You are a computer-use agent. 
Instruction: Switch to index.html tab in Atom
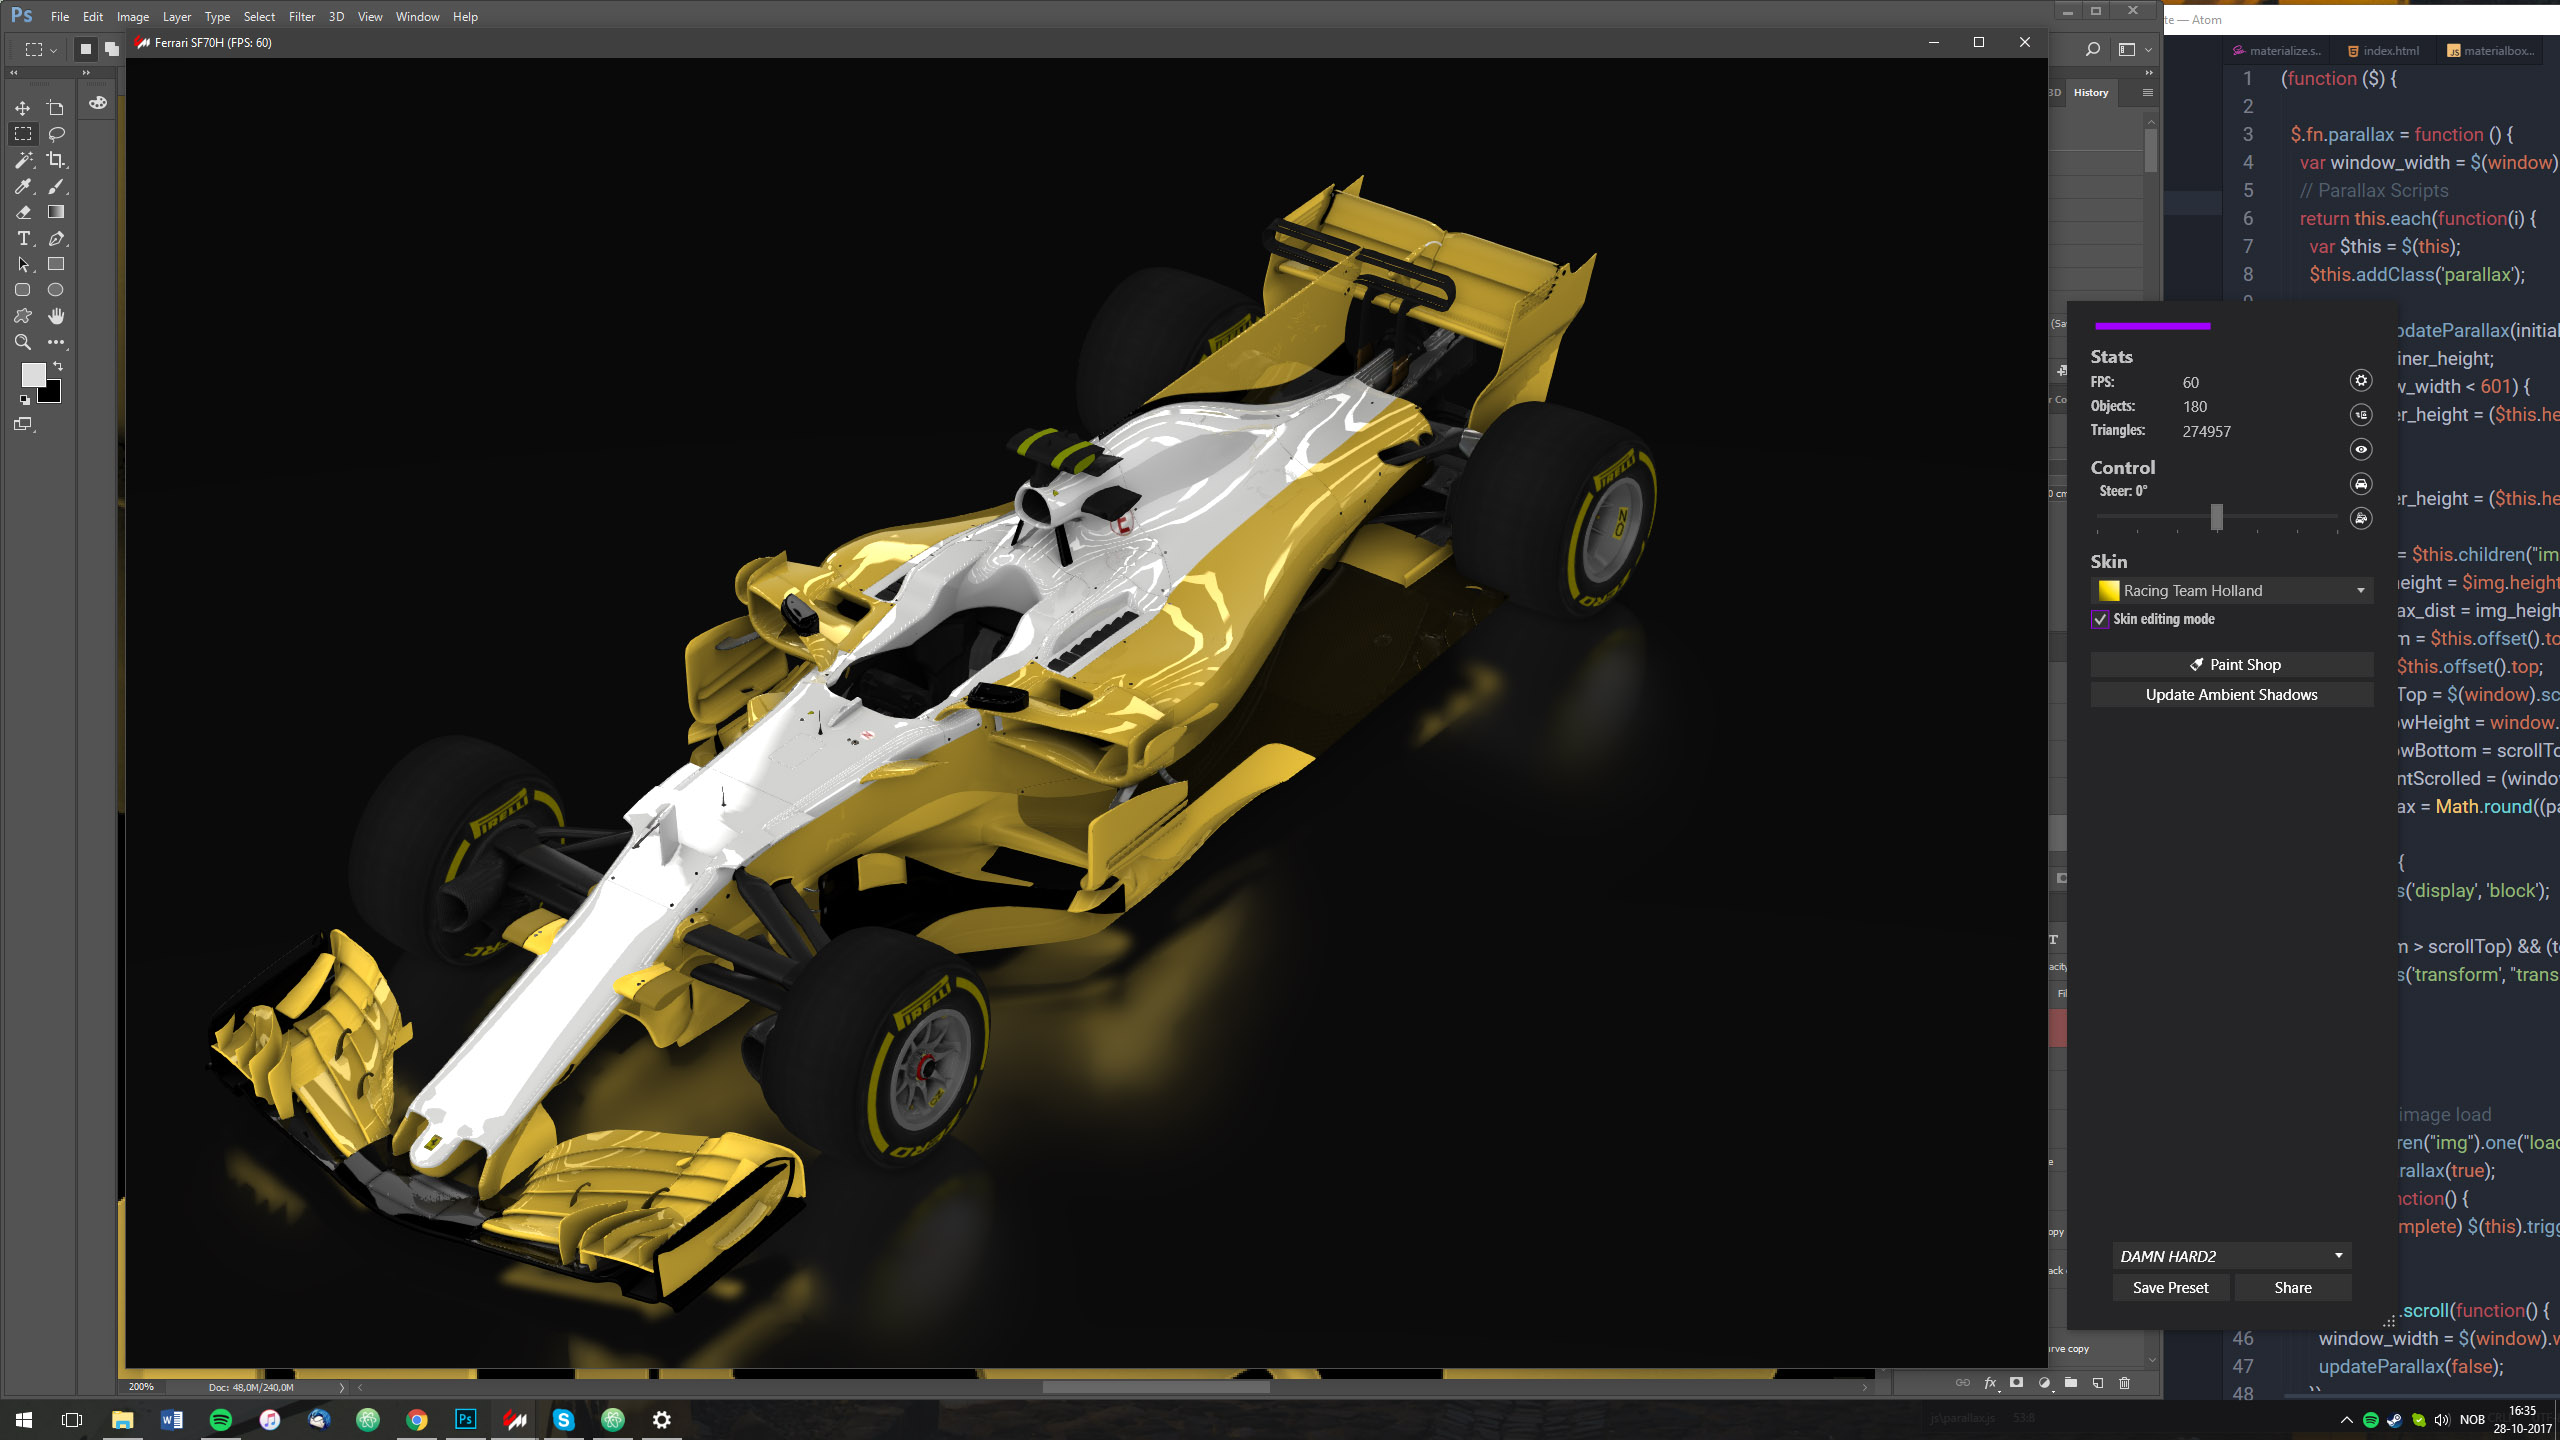click(2384, 51)
